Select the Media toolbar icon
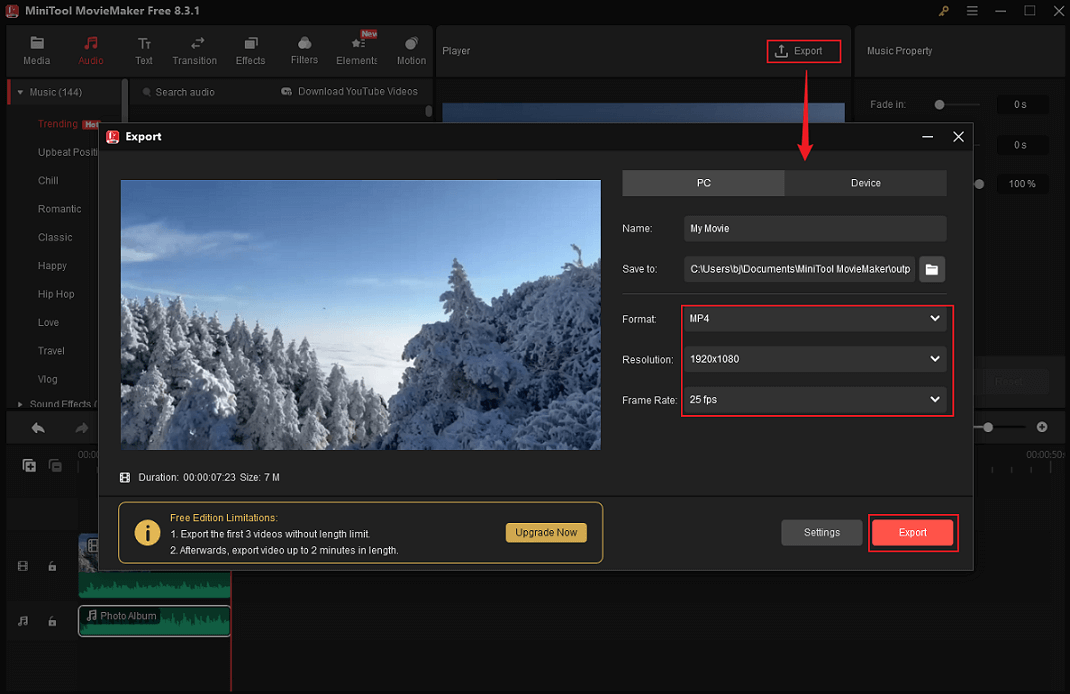The image size is (1070, 694). point(36,50)
